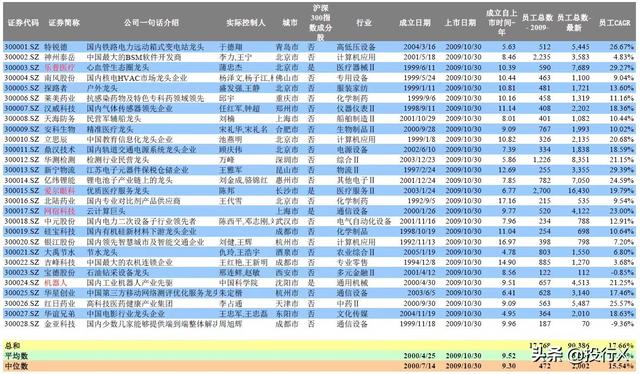Click the controller name 于德翔
This screenshot has width=640, height=374.
[x=231, y=47]
